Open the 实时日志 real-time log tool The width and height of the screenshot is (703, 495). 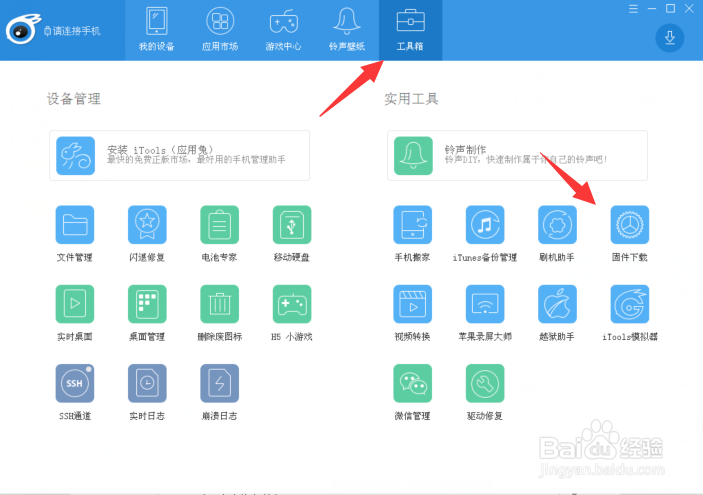(147, 383)
